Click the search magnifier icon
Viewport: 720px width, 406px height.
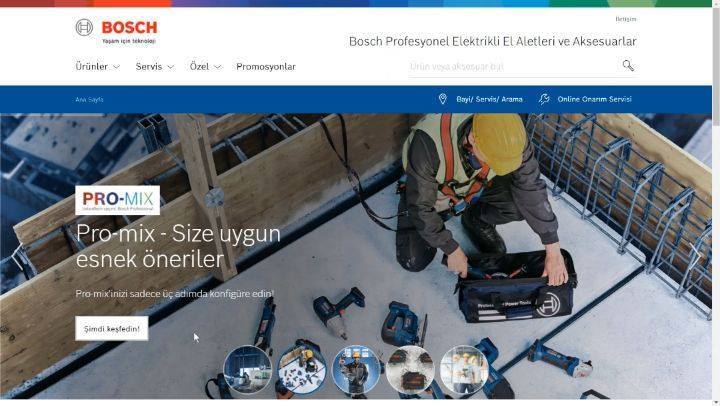pyautogui.click(x=628, y=66)
